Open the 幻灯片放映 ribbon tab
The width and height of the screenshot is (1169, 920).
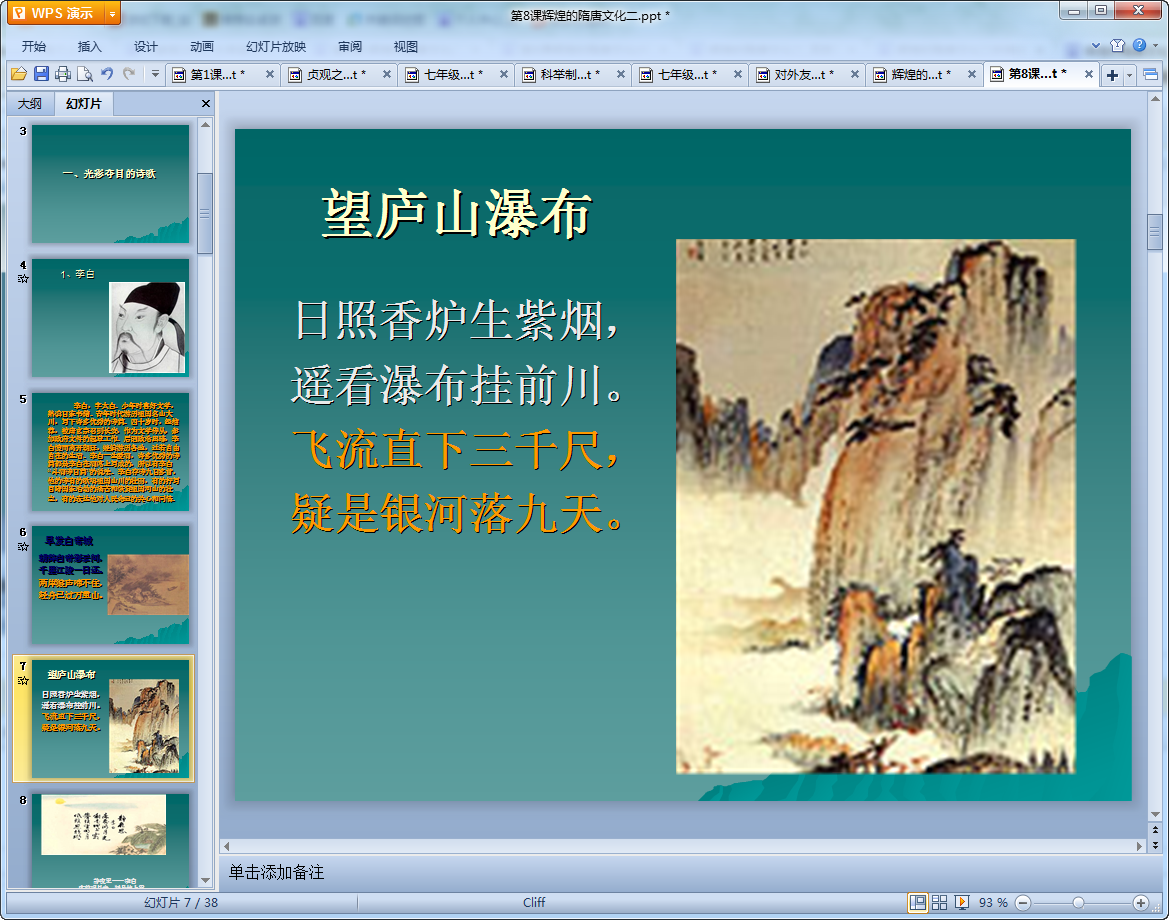[x=276, y=46]
